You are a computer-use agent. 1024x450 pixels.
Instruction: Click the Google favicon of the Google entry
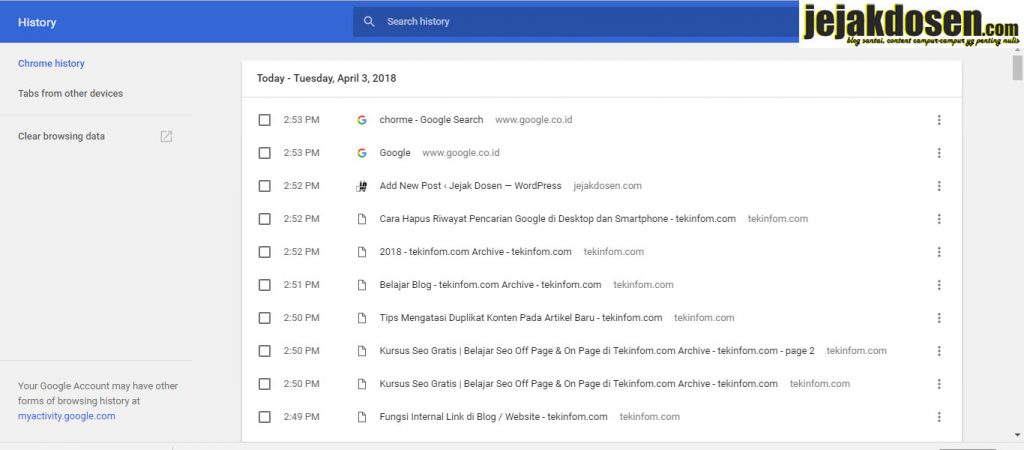362,153
